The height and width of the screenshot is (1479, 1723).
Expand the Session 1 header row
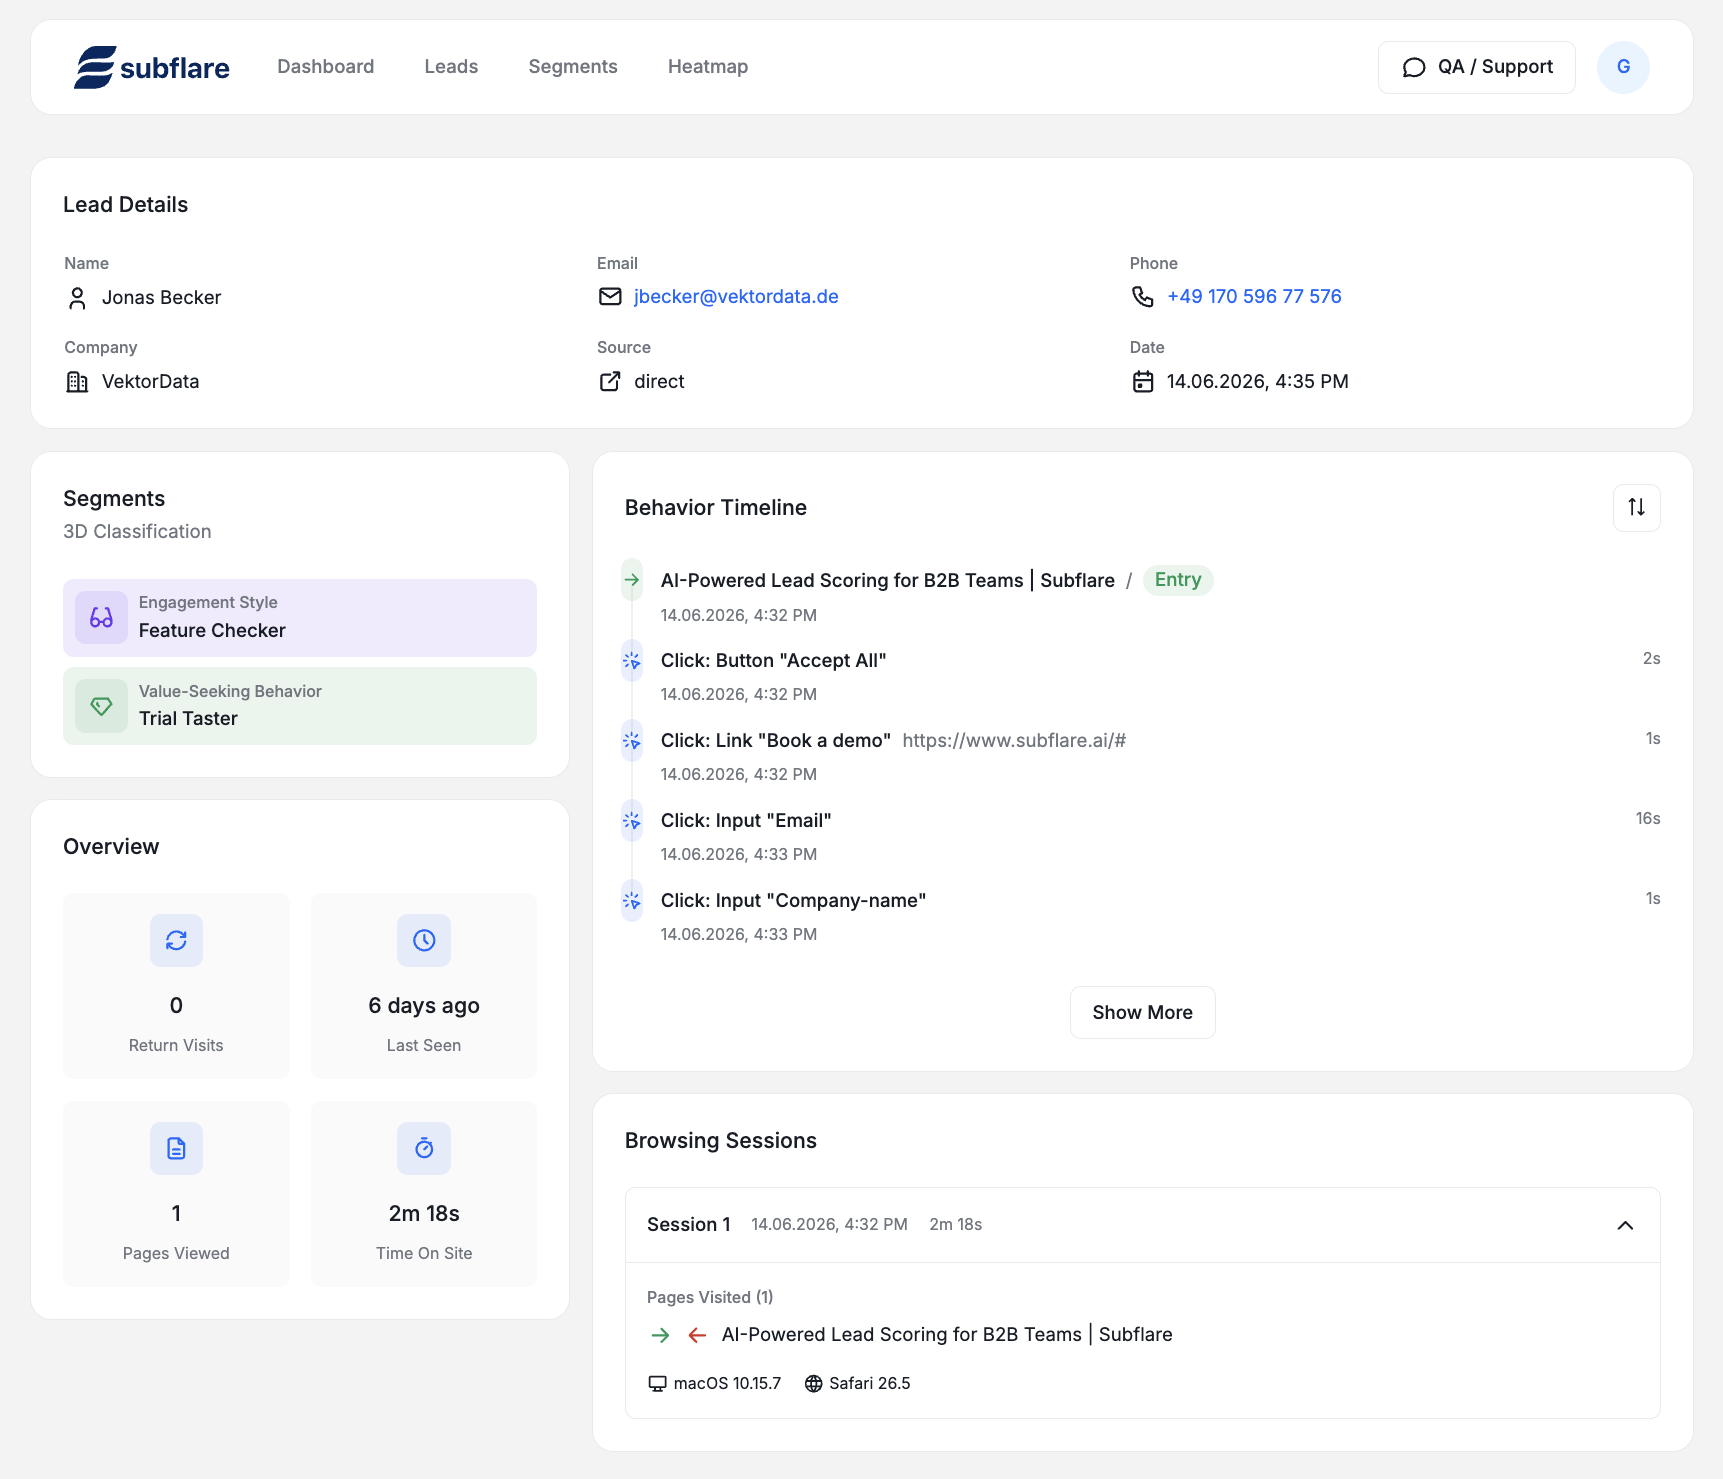pos(1142,1225)
